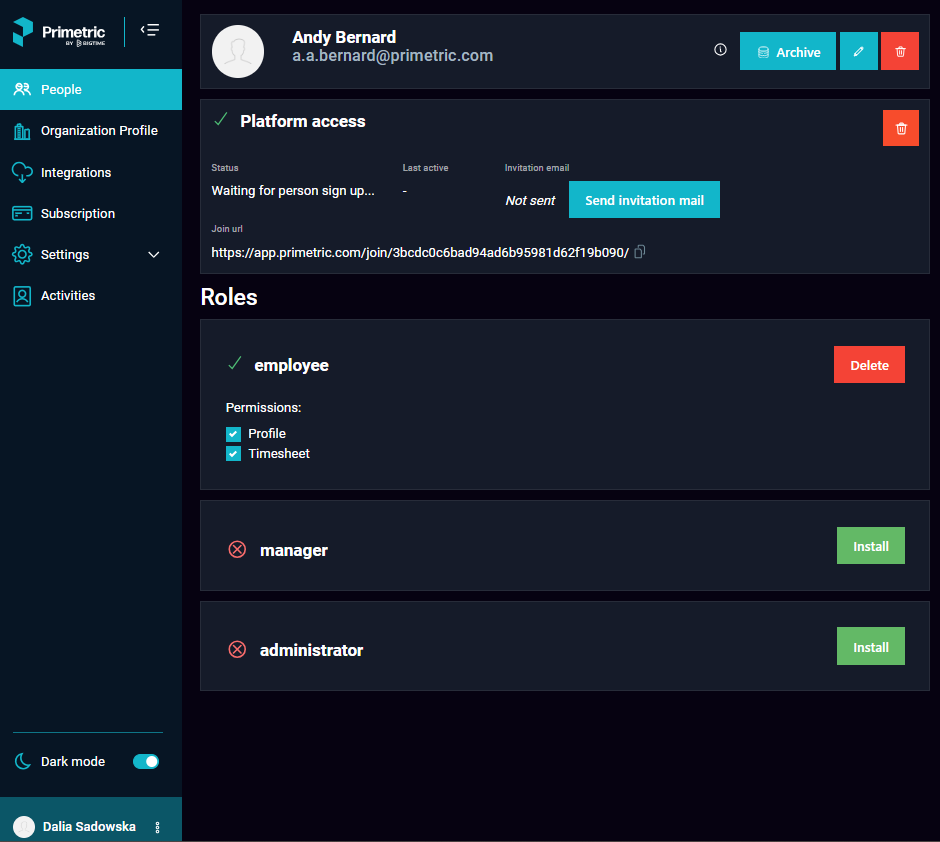Click the info icon next to Archive
Image resolution: width=940 pixels, height=842 pixels.
721,50
